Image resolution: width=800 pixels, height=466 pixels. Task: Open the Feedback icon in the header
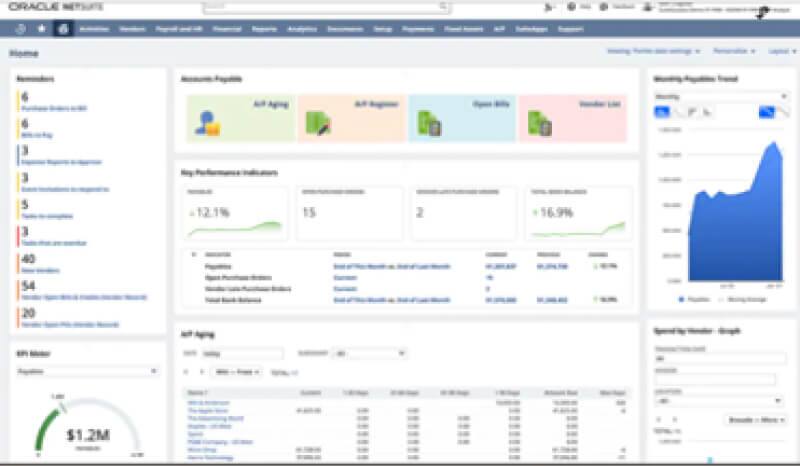point(604,7)
